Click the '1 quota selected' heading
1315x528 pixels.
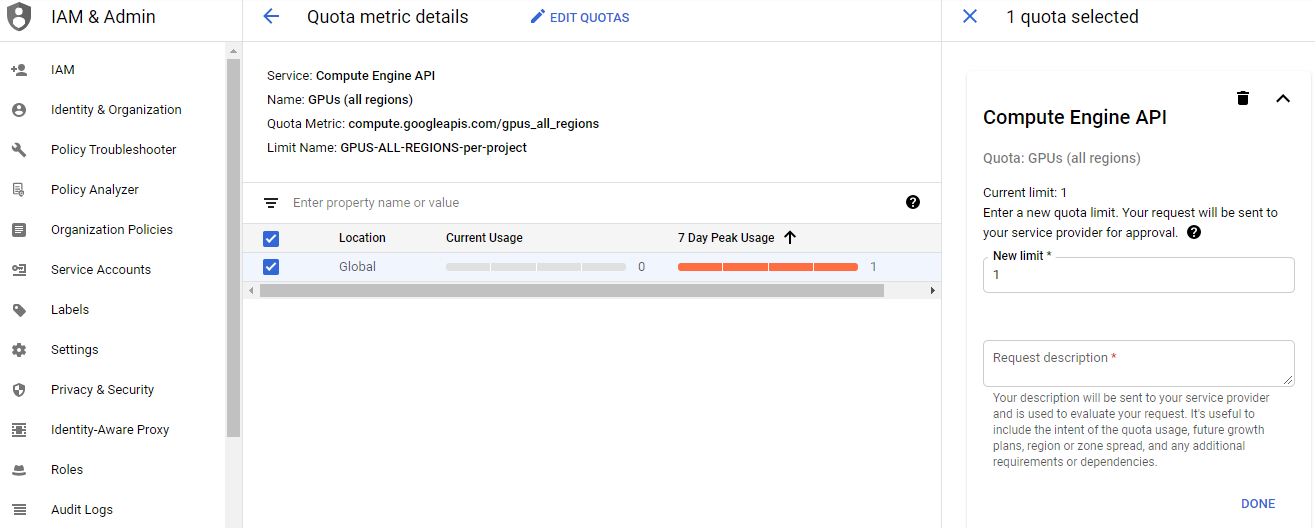point(1072,17)
